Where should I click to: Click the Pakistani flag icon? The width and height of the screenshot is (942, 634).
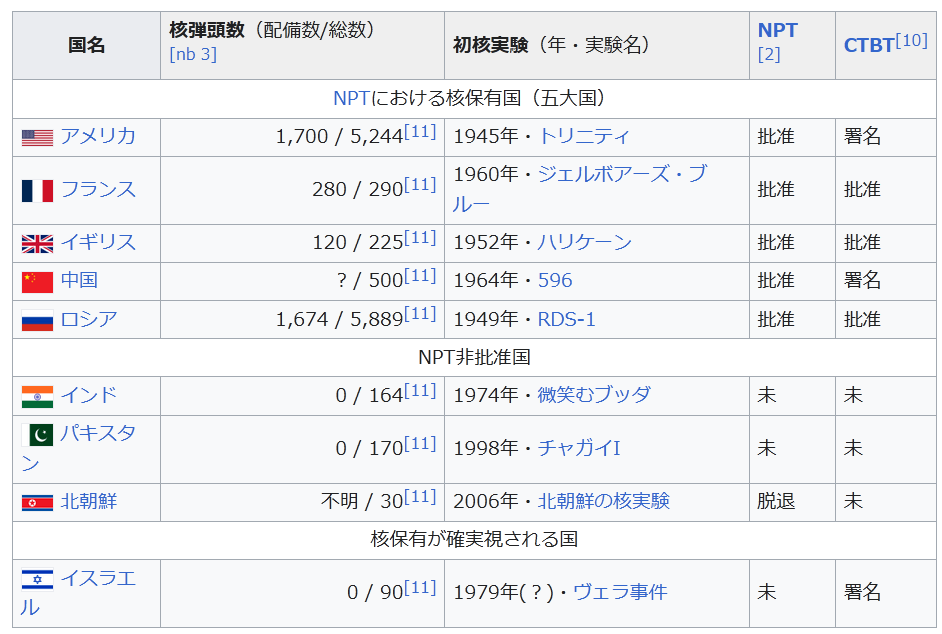37,435
